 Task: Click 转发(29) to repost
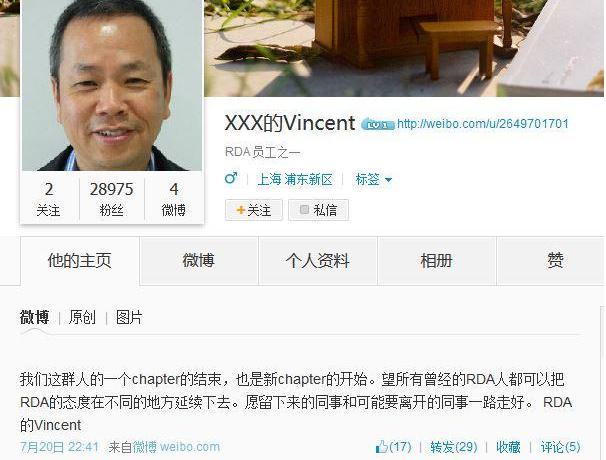click(x=454, y=447)
